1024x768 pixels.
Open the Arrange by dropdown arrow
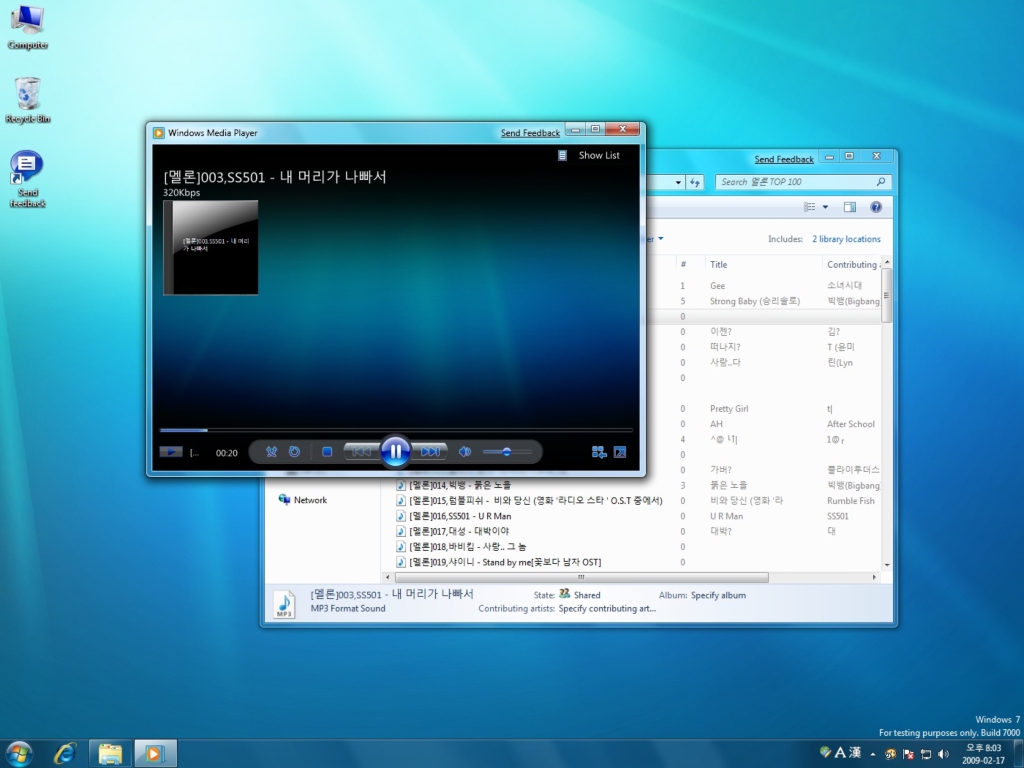[661, 238]
